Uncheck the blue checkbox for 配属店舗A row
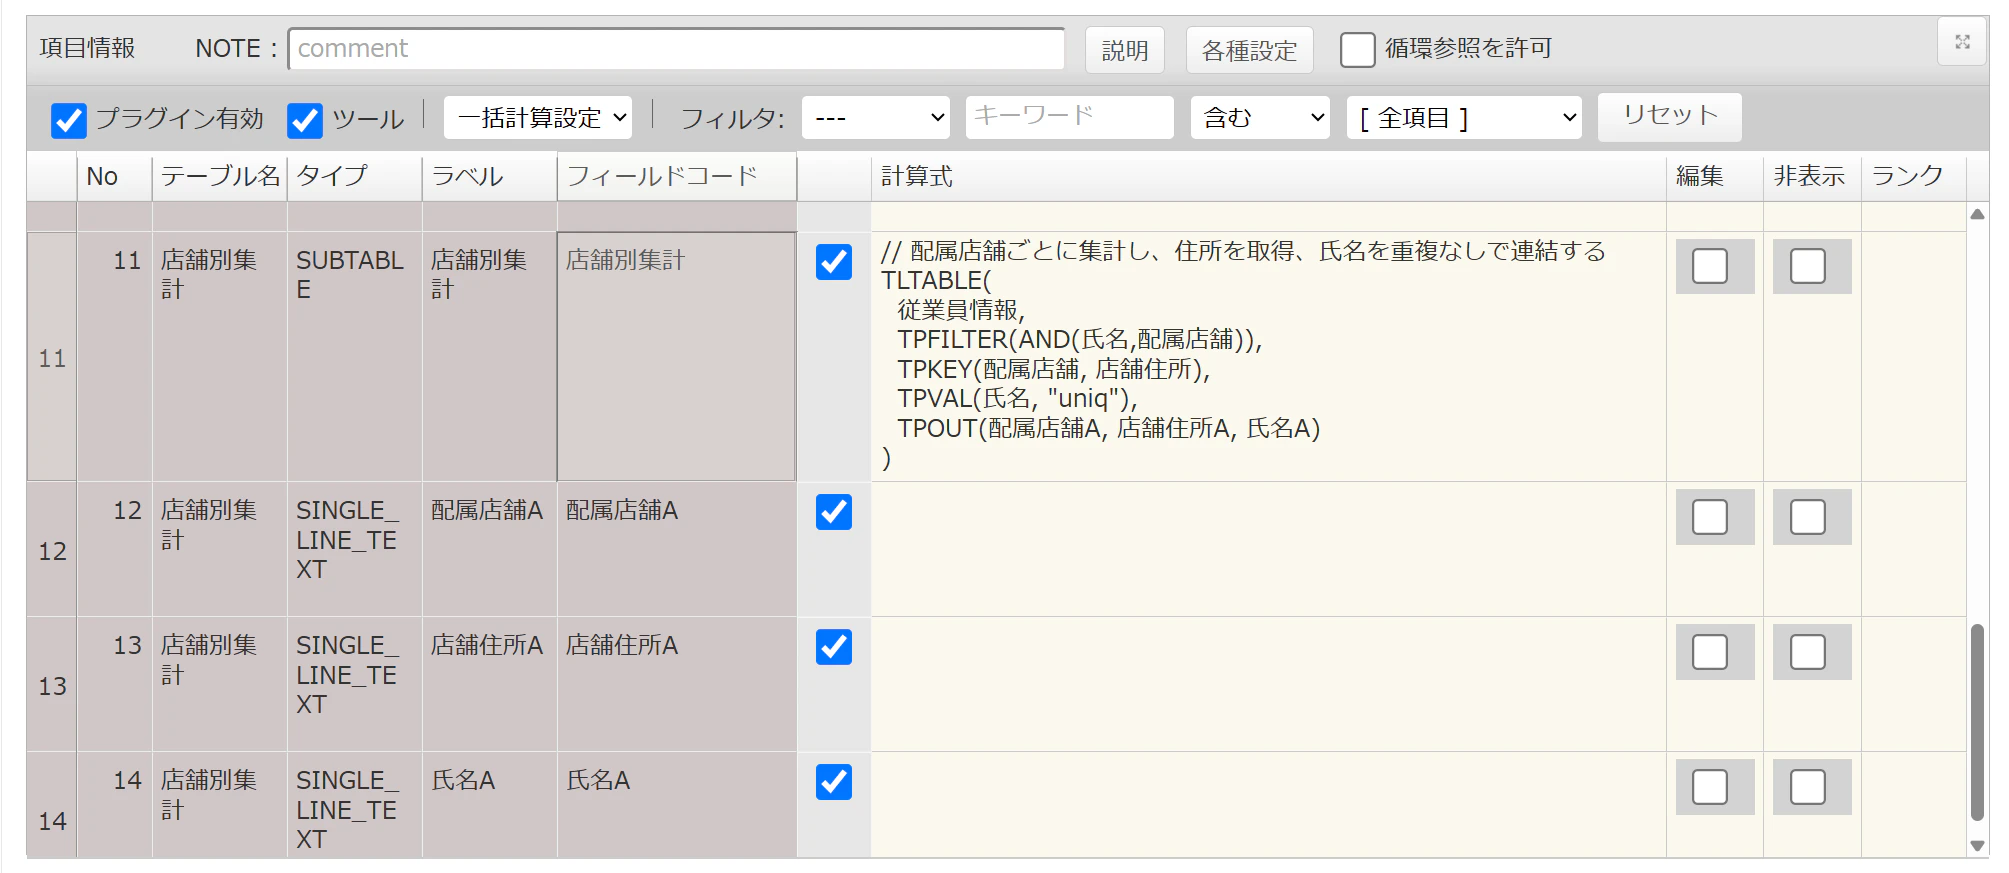This screenshot has height=873, width=2009. [834, 512]
